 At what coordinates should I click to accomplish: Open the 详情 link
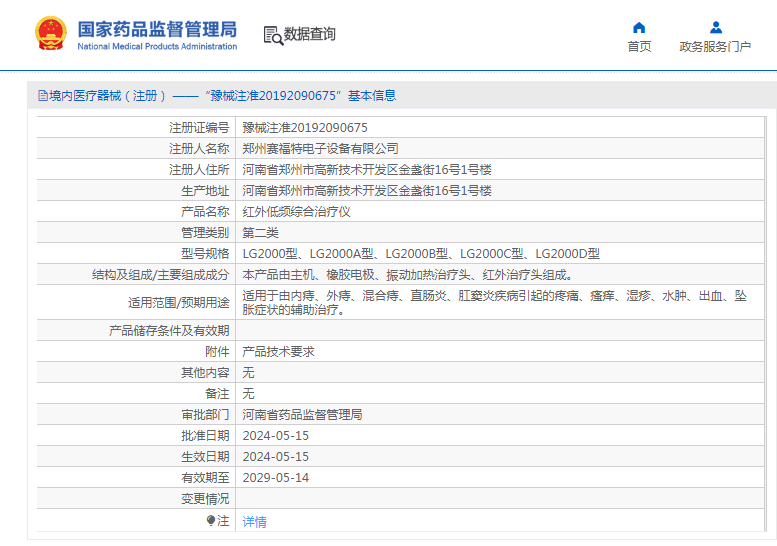254,521
